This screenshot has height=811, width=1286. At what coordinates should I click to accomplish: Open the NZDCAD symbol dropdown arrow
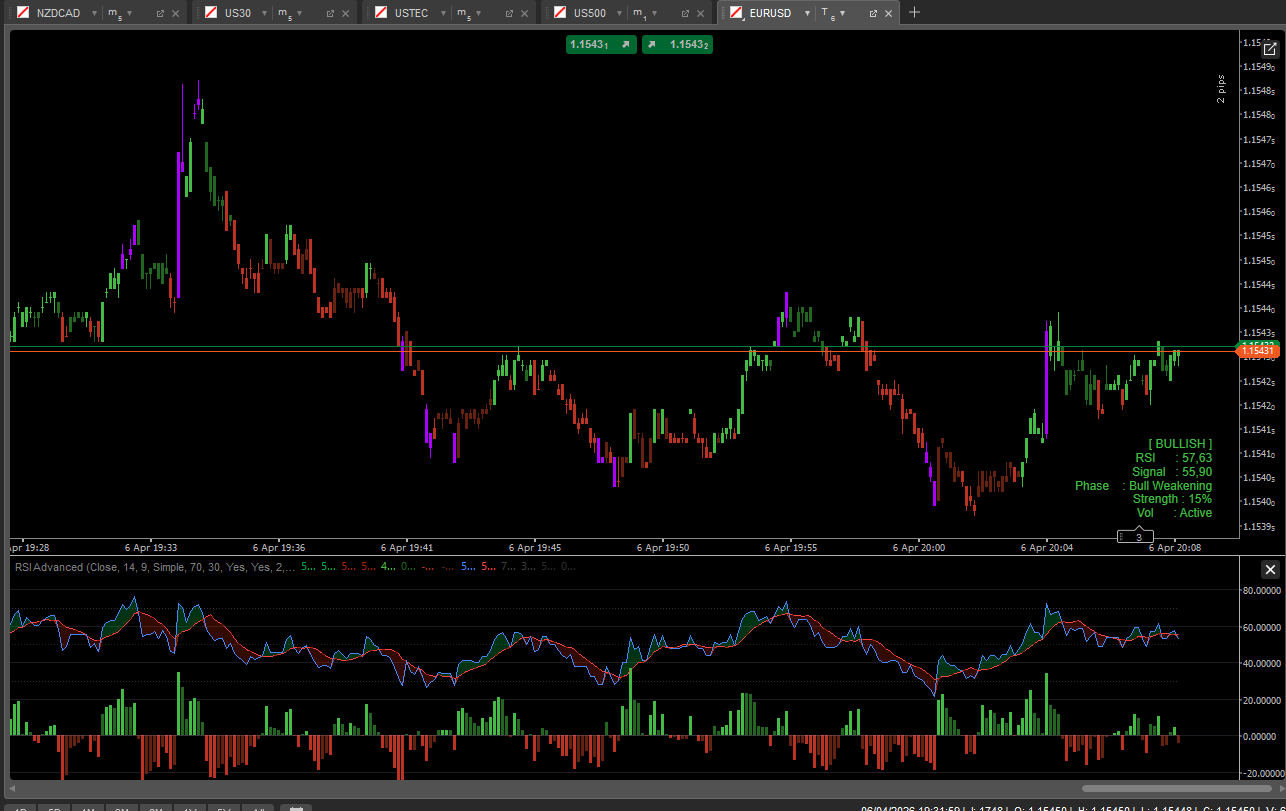pos(94,13)
